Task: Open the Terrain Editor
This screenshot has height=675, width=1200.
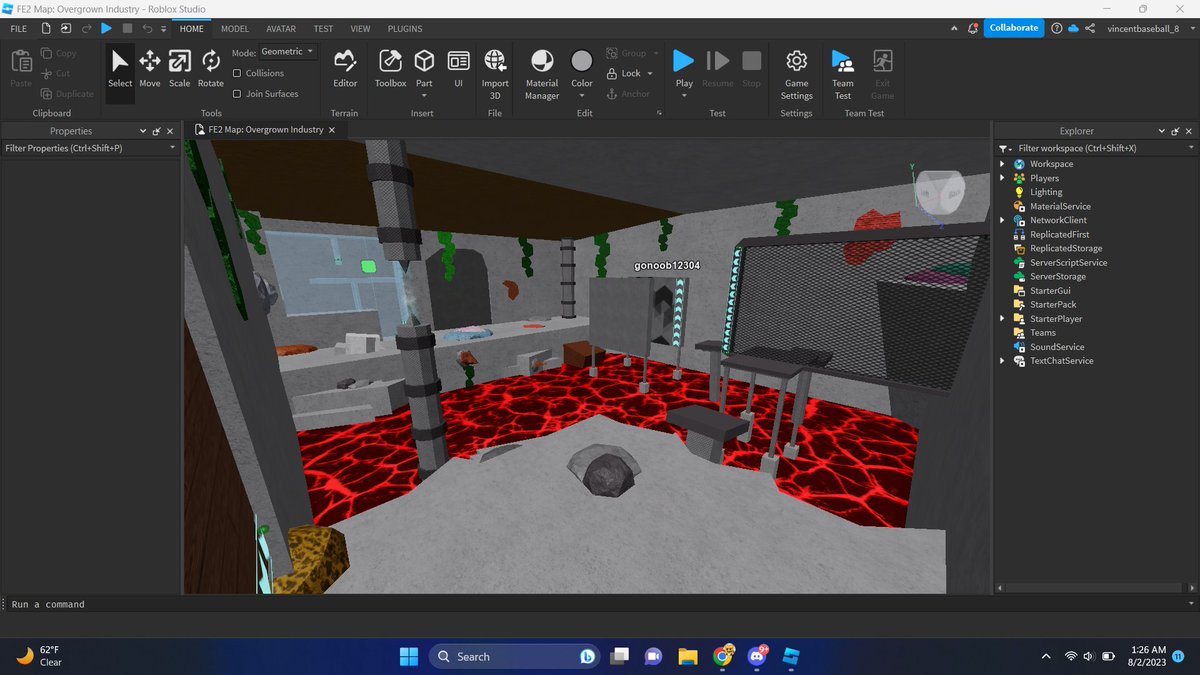Action: [x=345, y=70]
